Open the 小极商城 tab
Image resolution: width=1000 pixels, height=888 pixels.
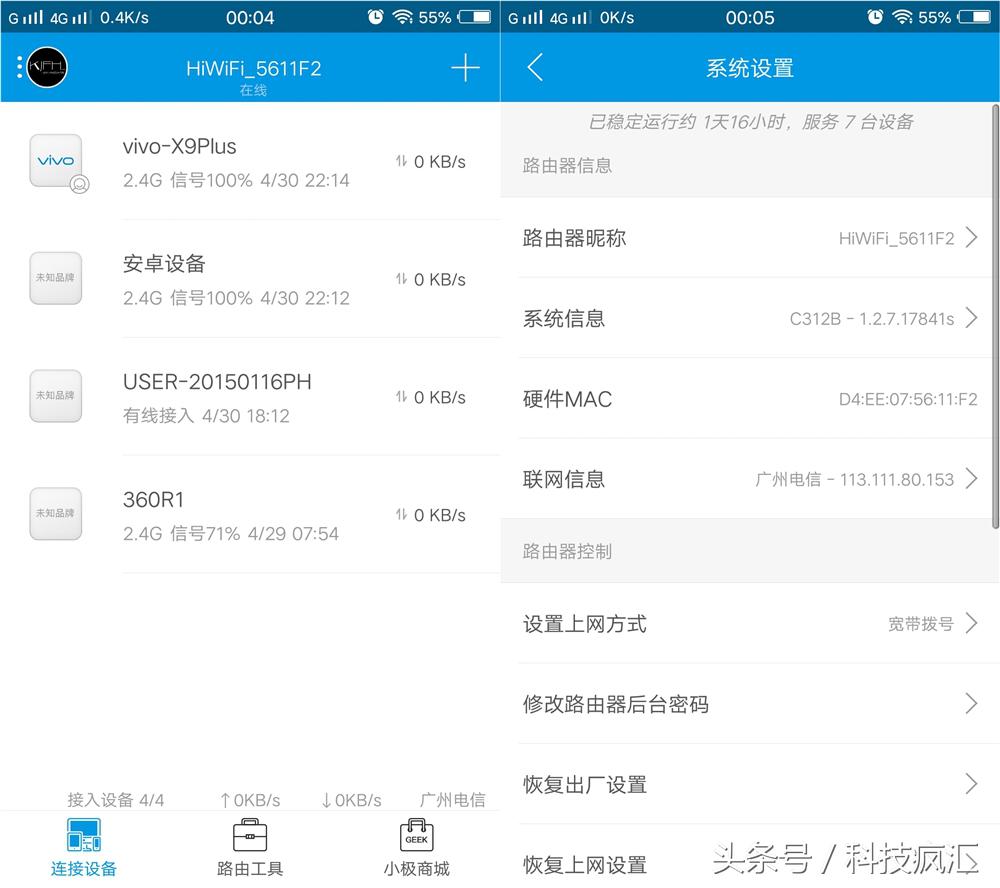pos(416,845)
